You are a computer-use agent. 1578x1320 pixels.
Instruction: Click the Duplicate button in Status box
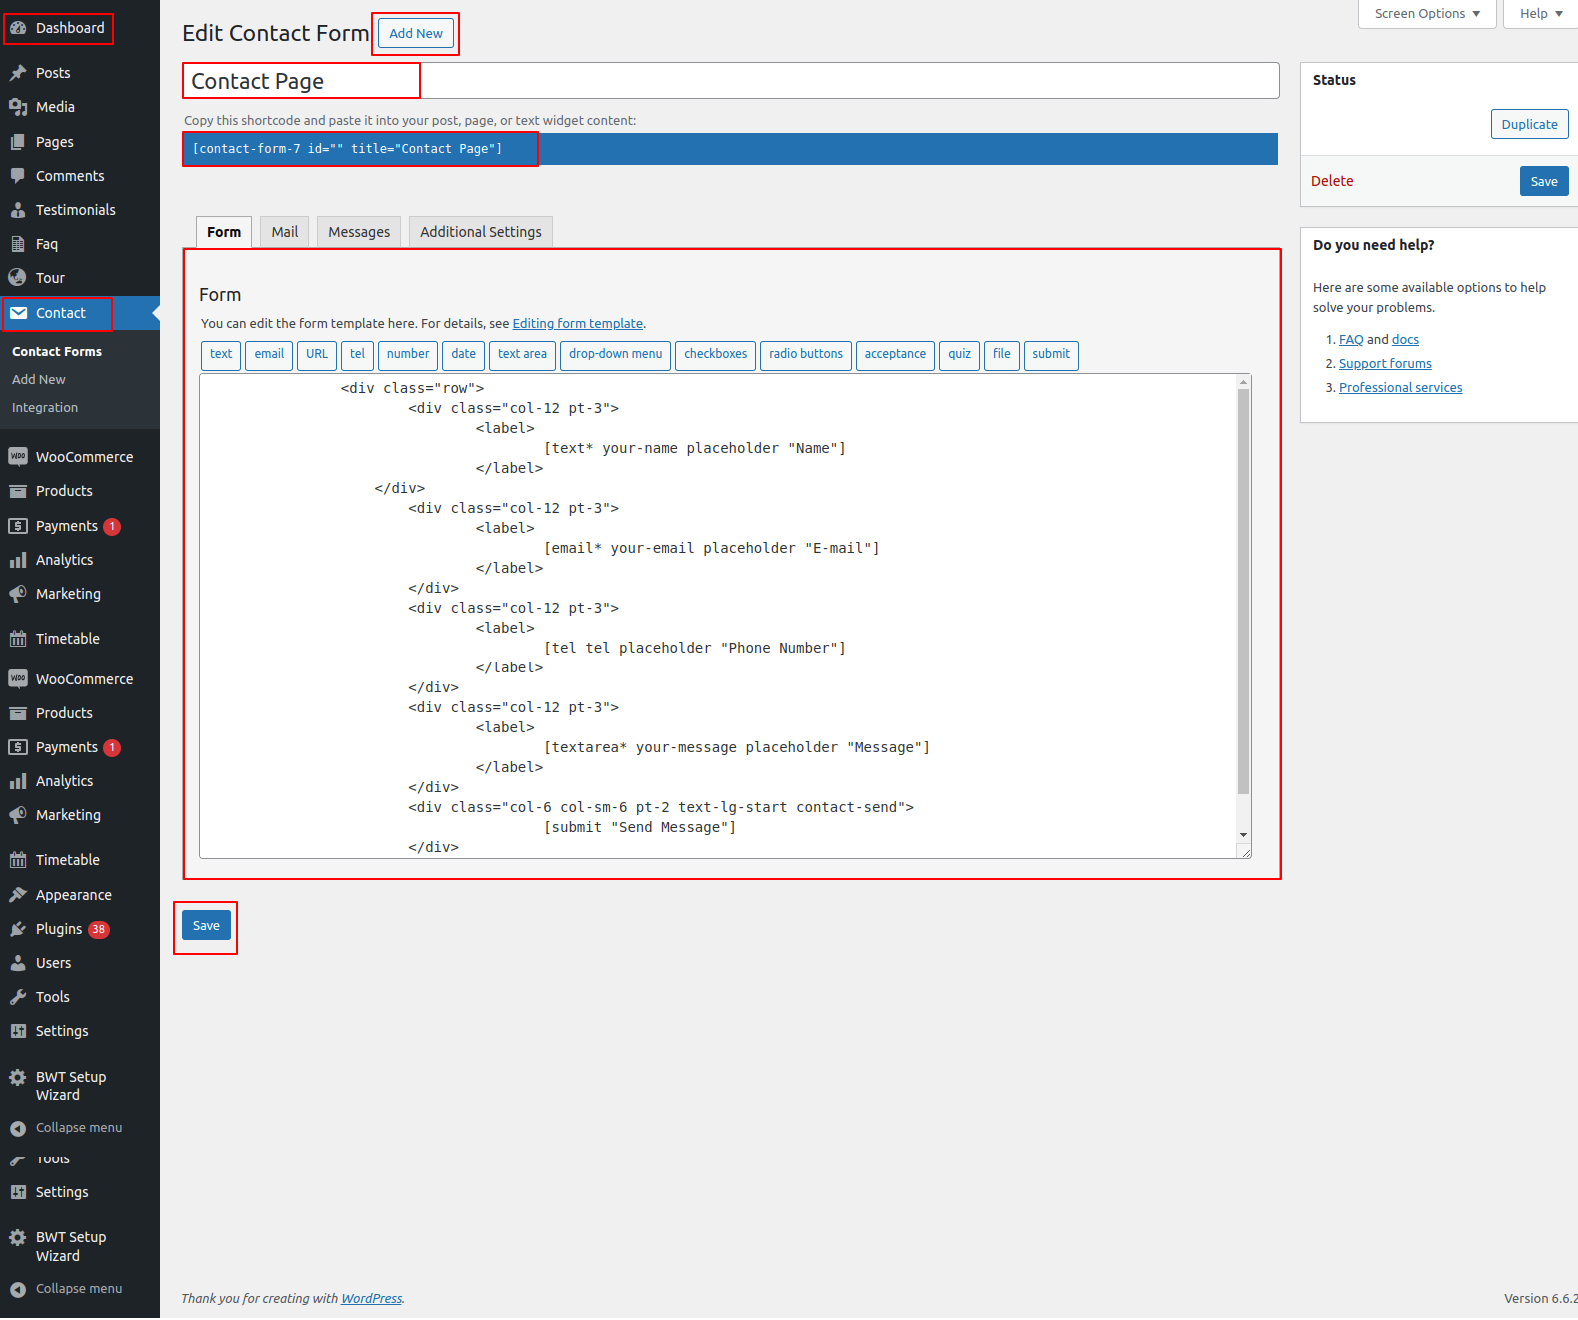(1529, 124)
